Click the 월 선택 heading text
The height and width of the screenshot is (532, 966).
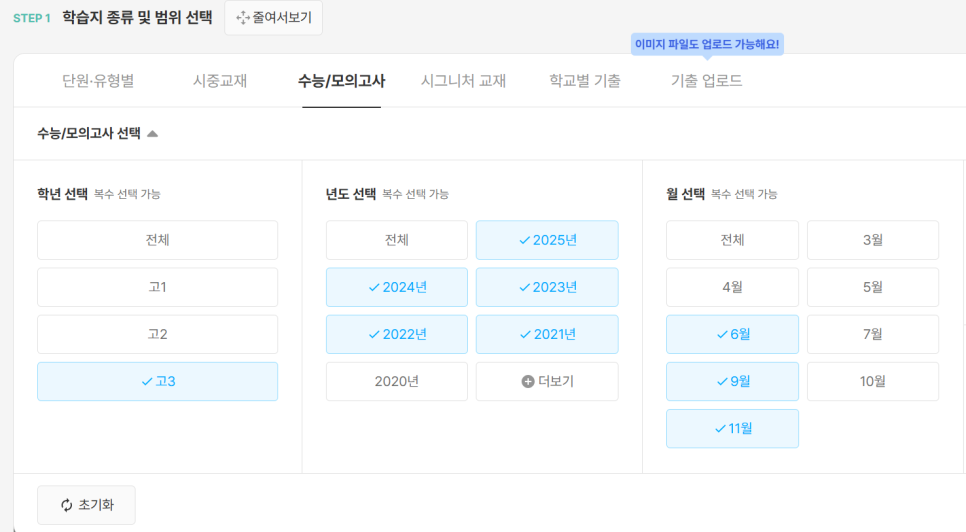685,194
